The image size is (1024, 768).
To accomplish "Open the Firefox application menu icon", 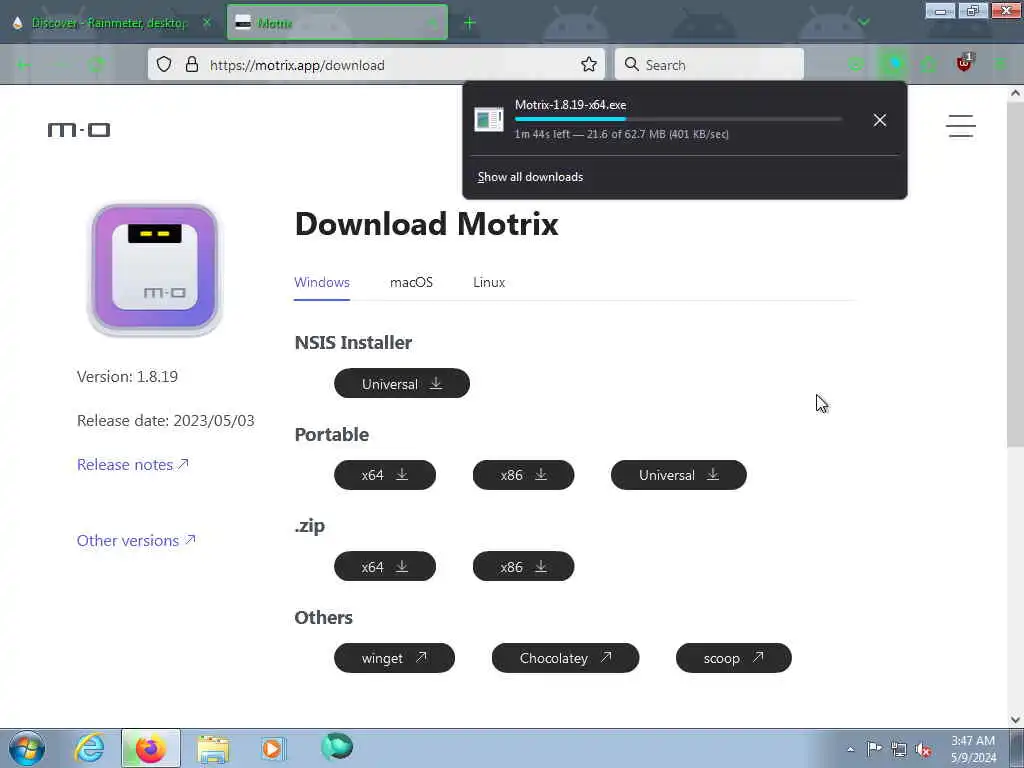I will (x=999, y=65).
